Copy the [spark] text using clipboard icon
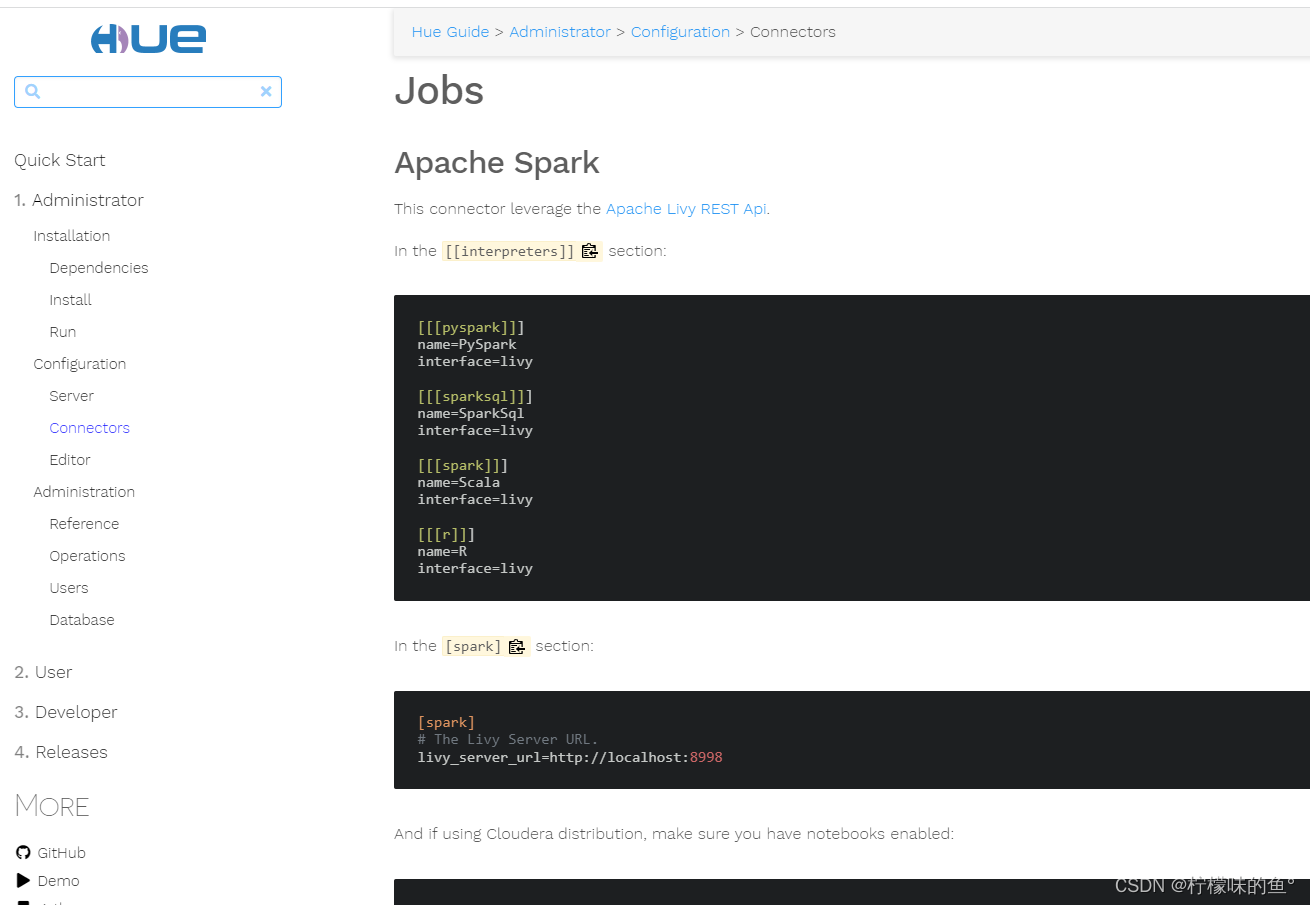The height and width of the screenshot is (905, 1310). (517, 647)
